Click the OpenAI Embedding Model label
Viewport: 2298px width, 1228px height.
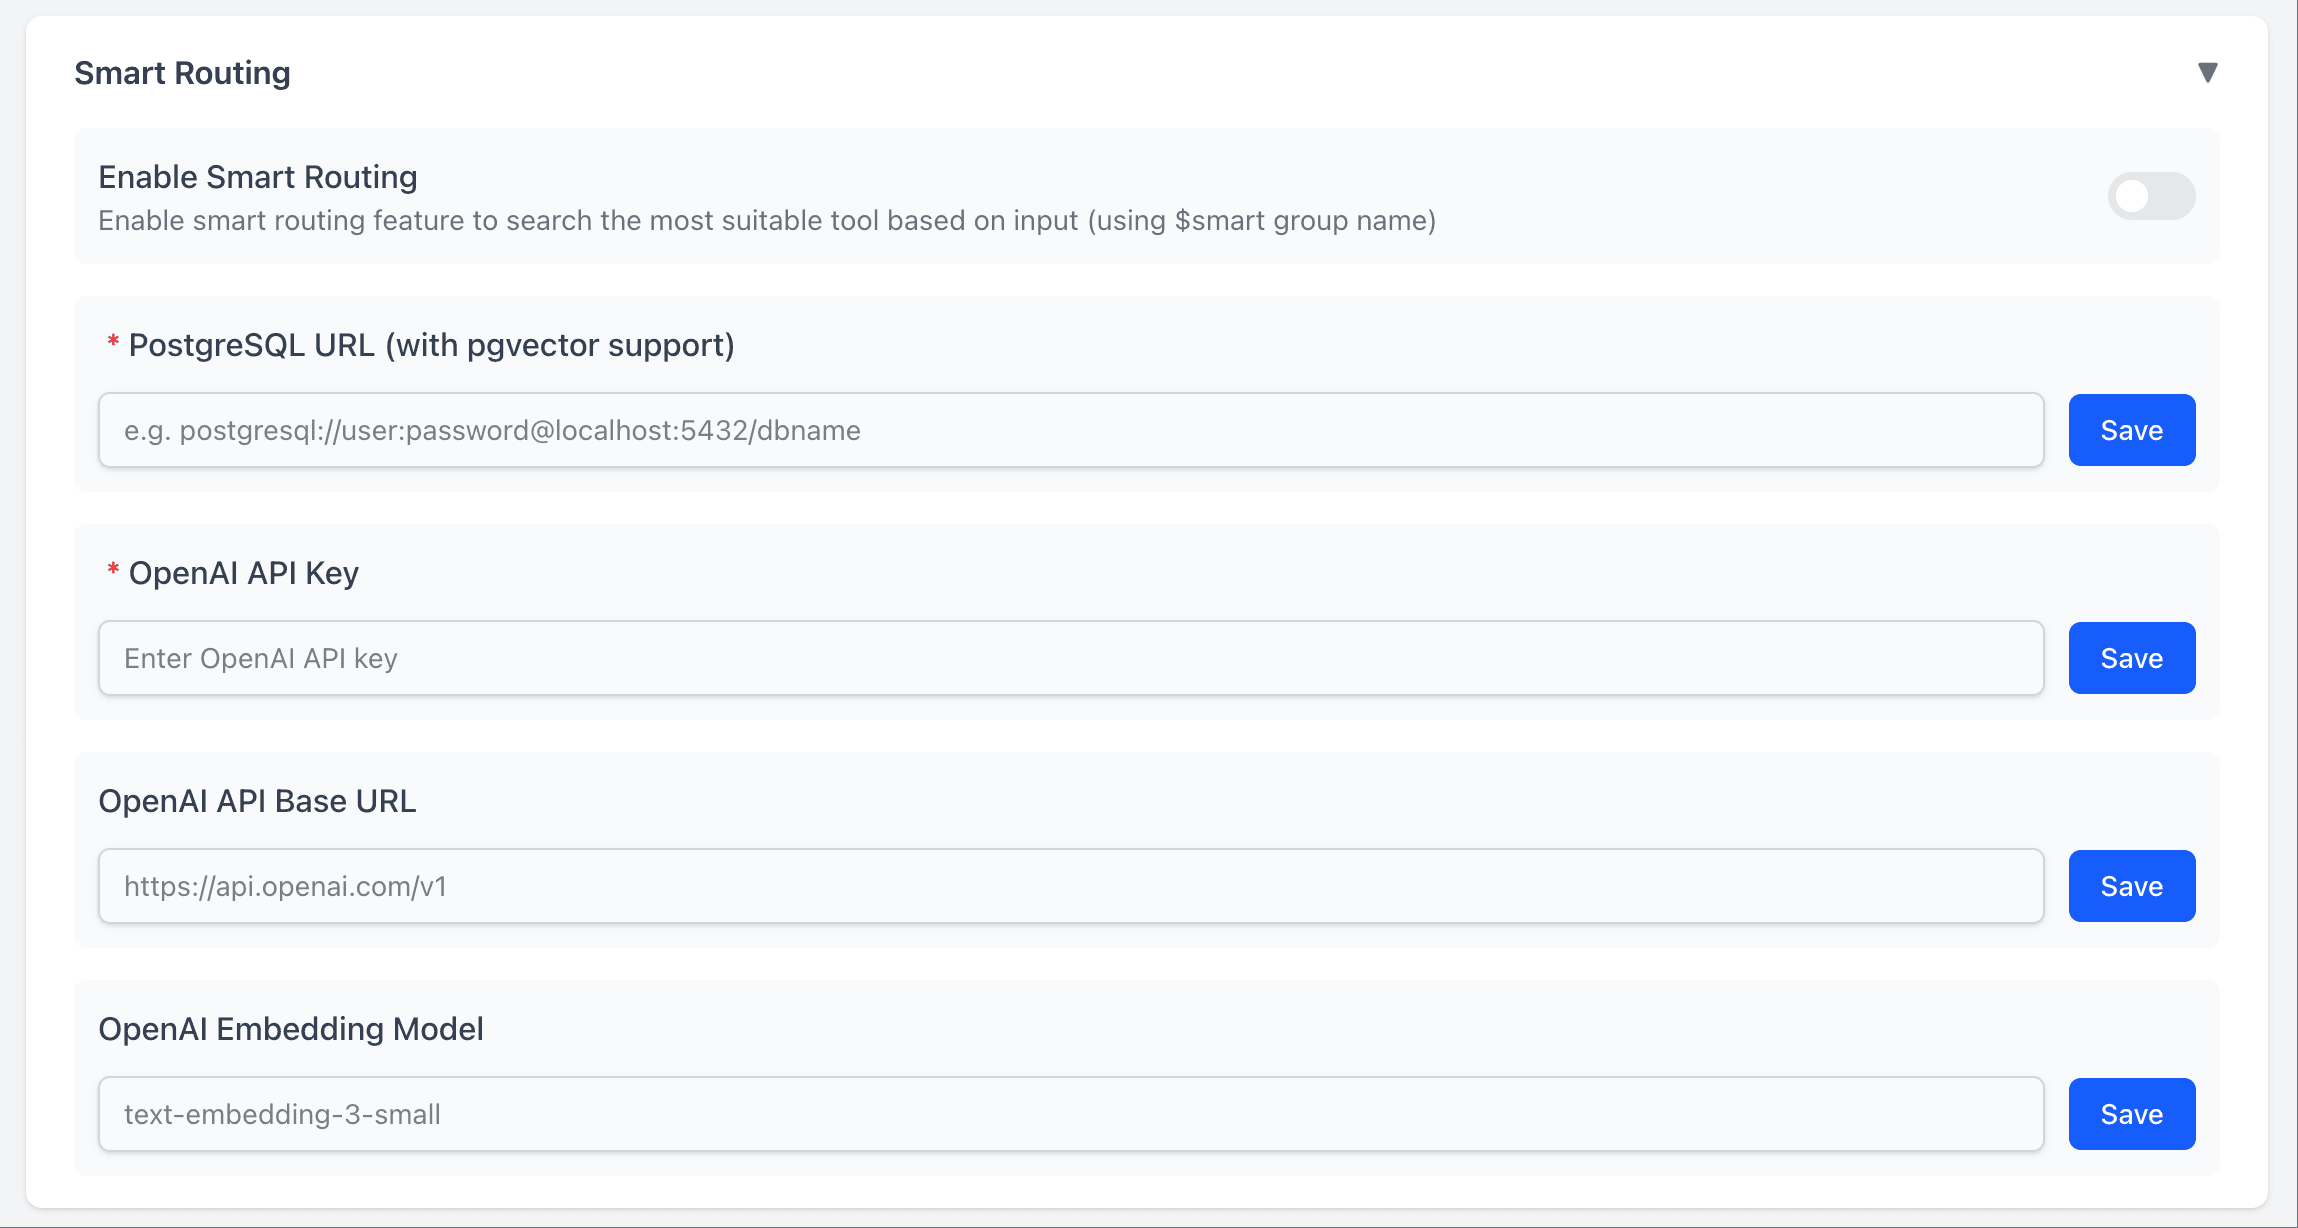coord(290,1029)
